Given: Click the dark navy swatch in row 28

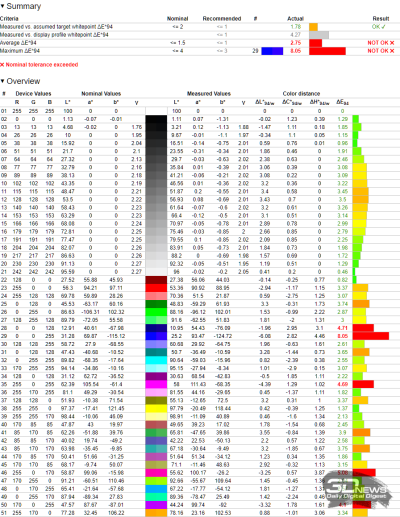Looking at the screenshot, I should tap(156, 328).
